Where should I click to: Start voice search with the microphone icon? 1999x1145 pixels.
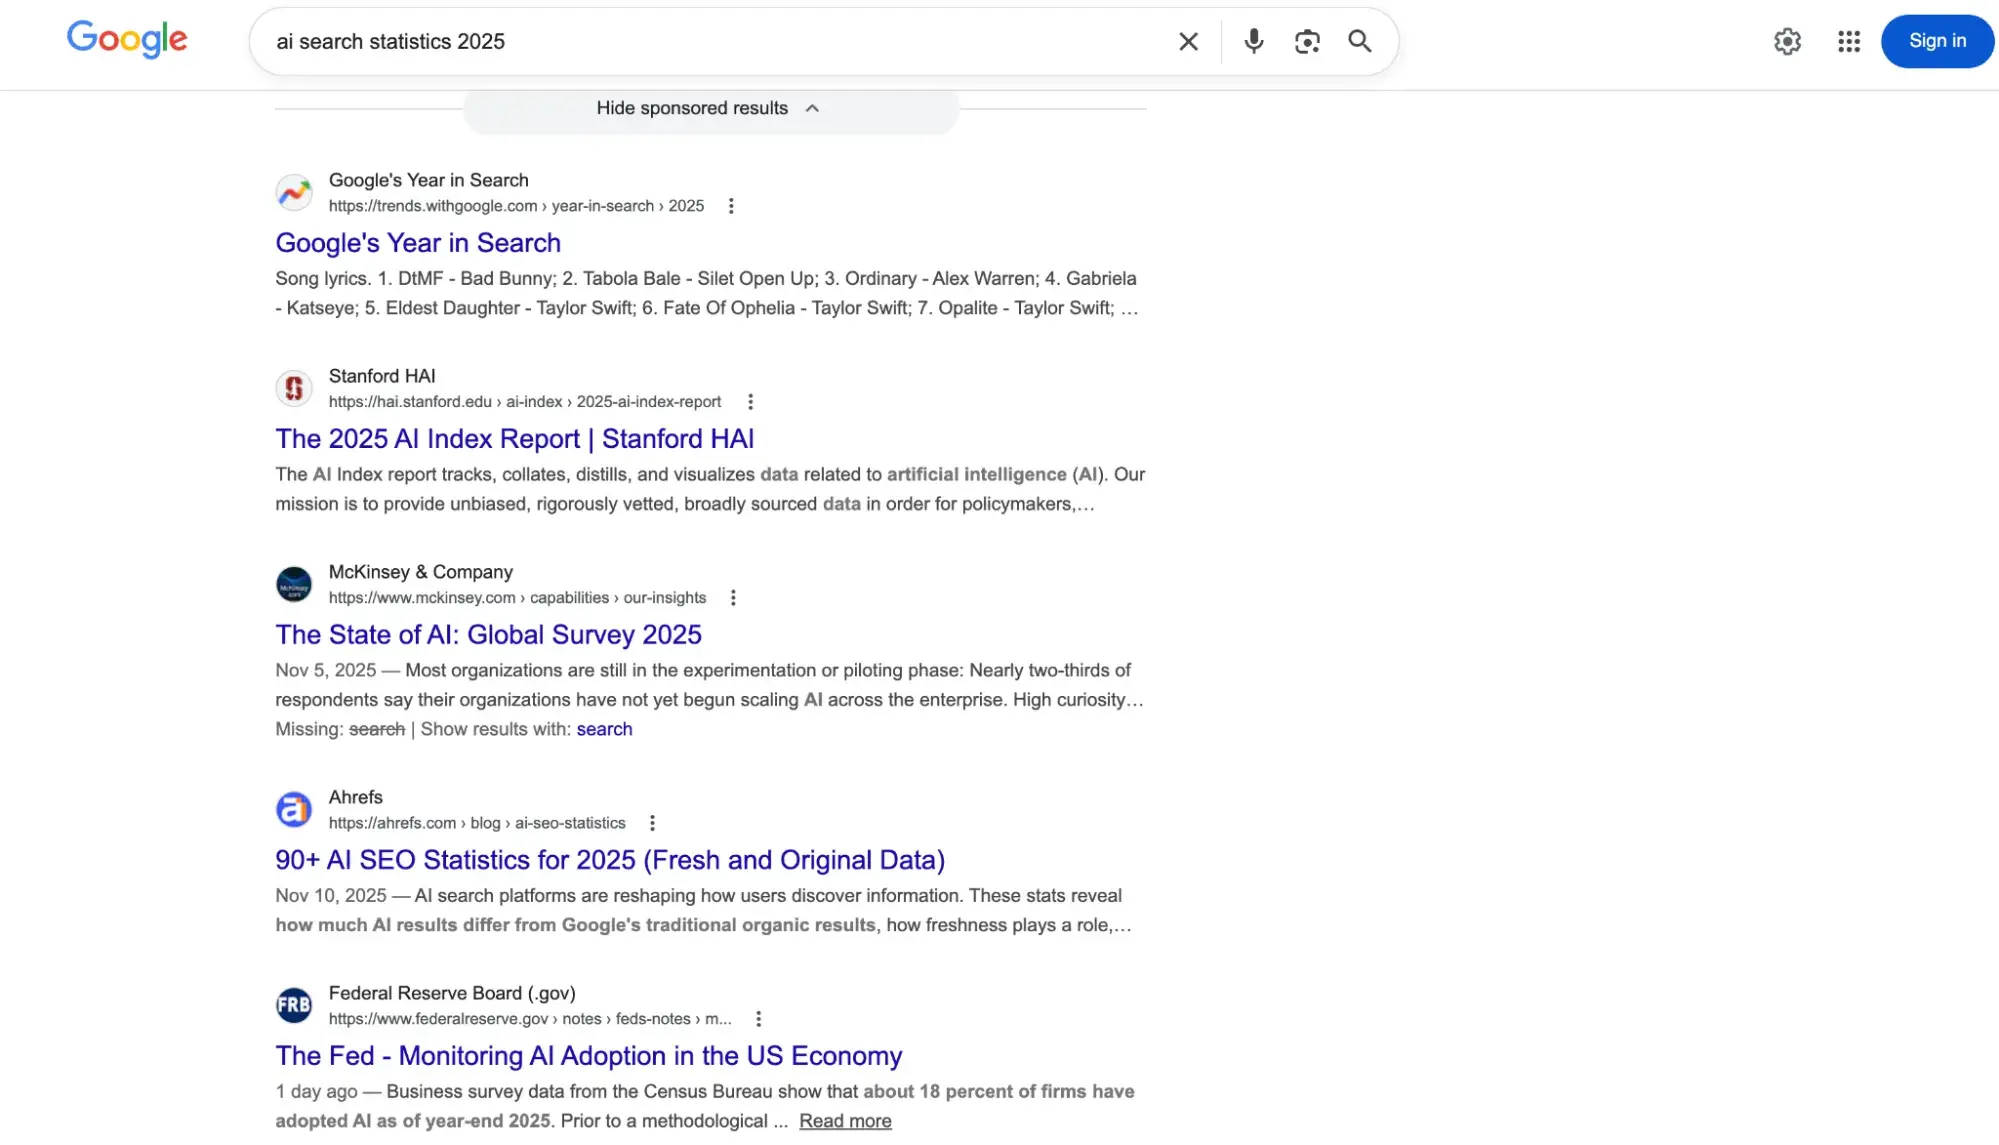click(x=1253, y=41)
